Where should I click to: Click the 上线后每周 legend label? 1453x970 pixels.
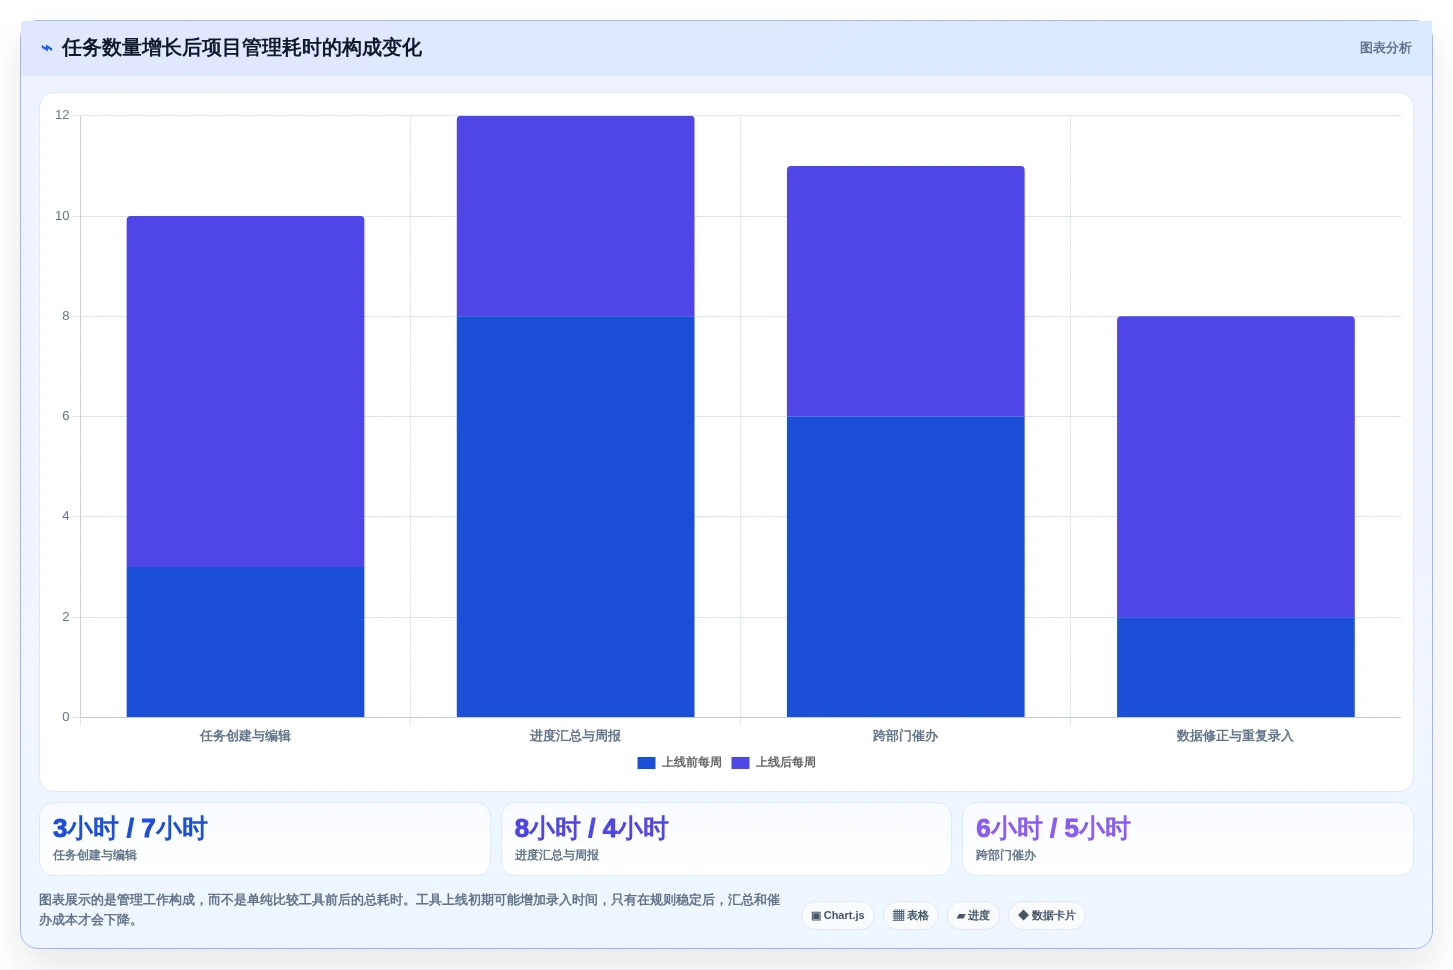(x=785, y=763)
